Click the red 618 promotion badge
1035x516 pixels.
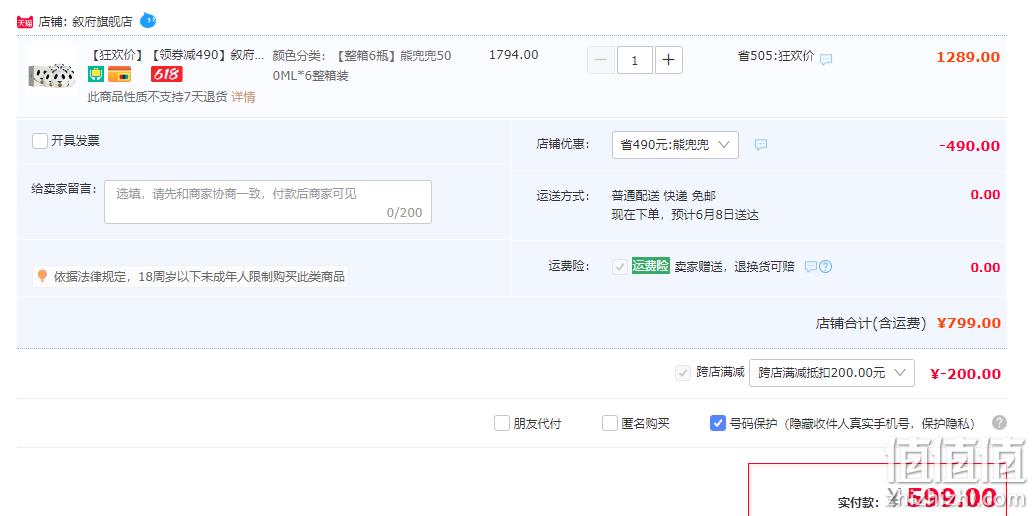click(166, 74)
